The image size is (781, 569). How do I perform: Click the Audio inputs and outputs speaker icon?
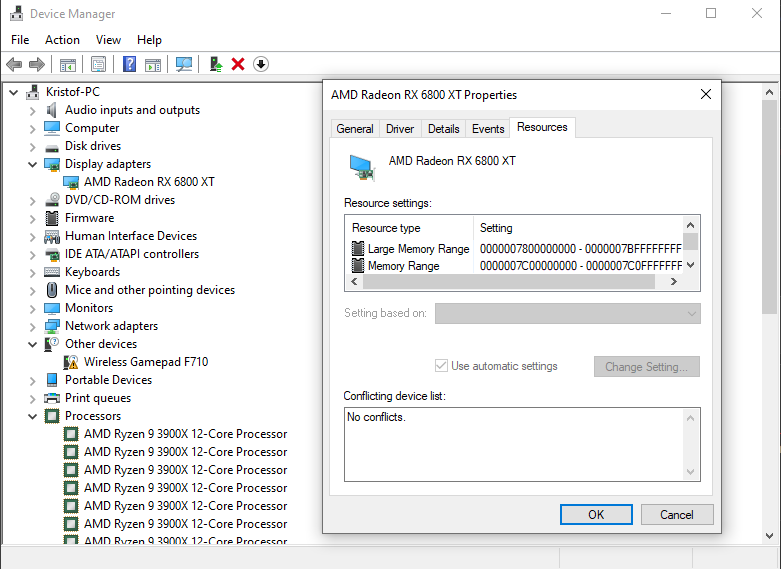(52, 110)
